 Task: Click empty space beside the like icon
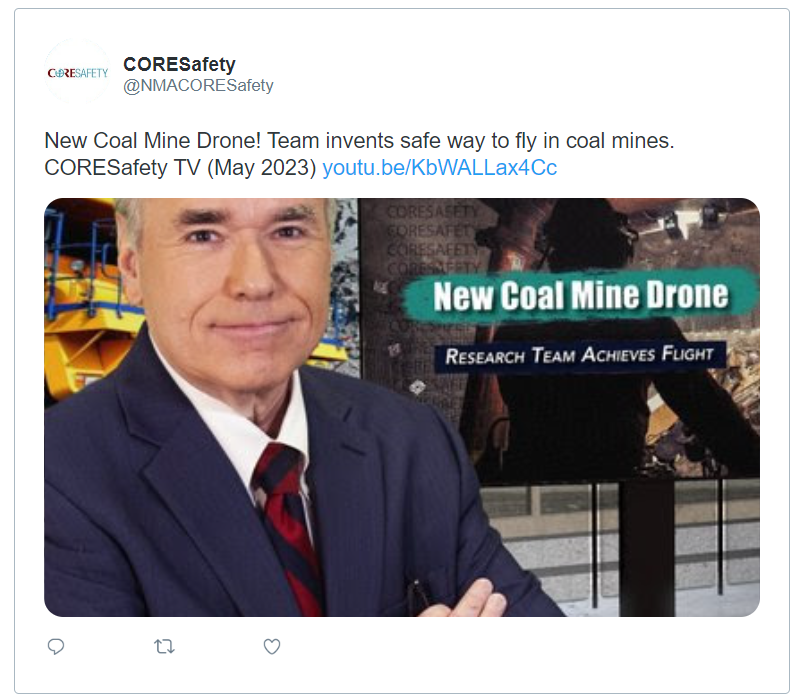tap(459, 647)
